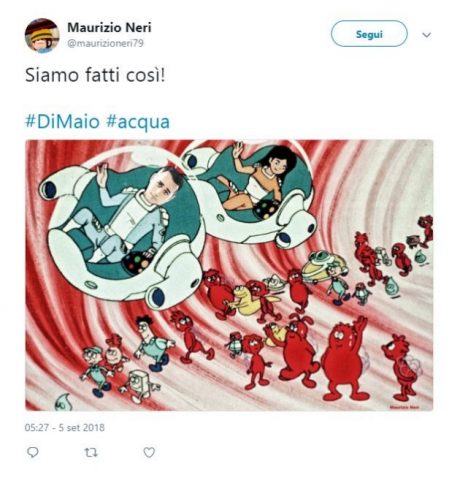Click the yellow flying capsule in image
Screen dimensions: 460x480
pyautogui.click(x=325, y=265)
